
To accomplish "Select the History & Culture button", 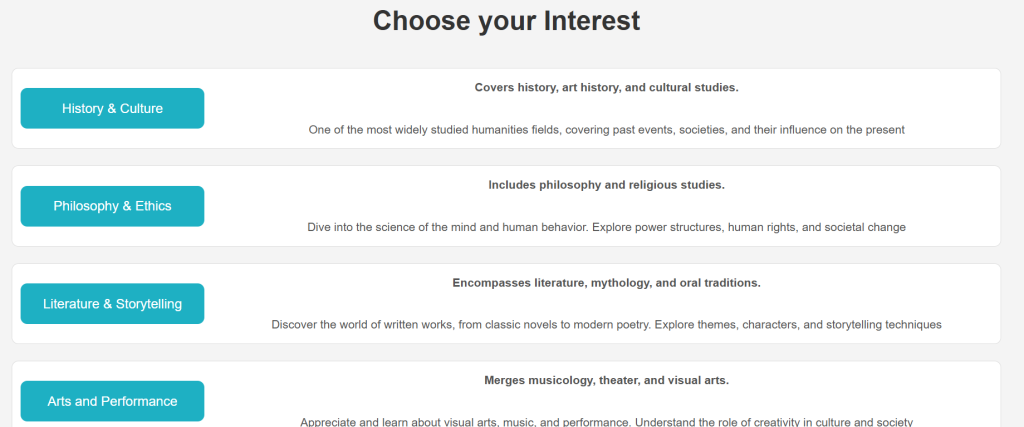I will pos(112,108).
